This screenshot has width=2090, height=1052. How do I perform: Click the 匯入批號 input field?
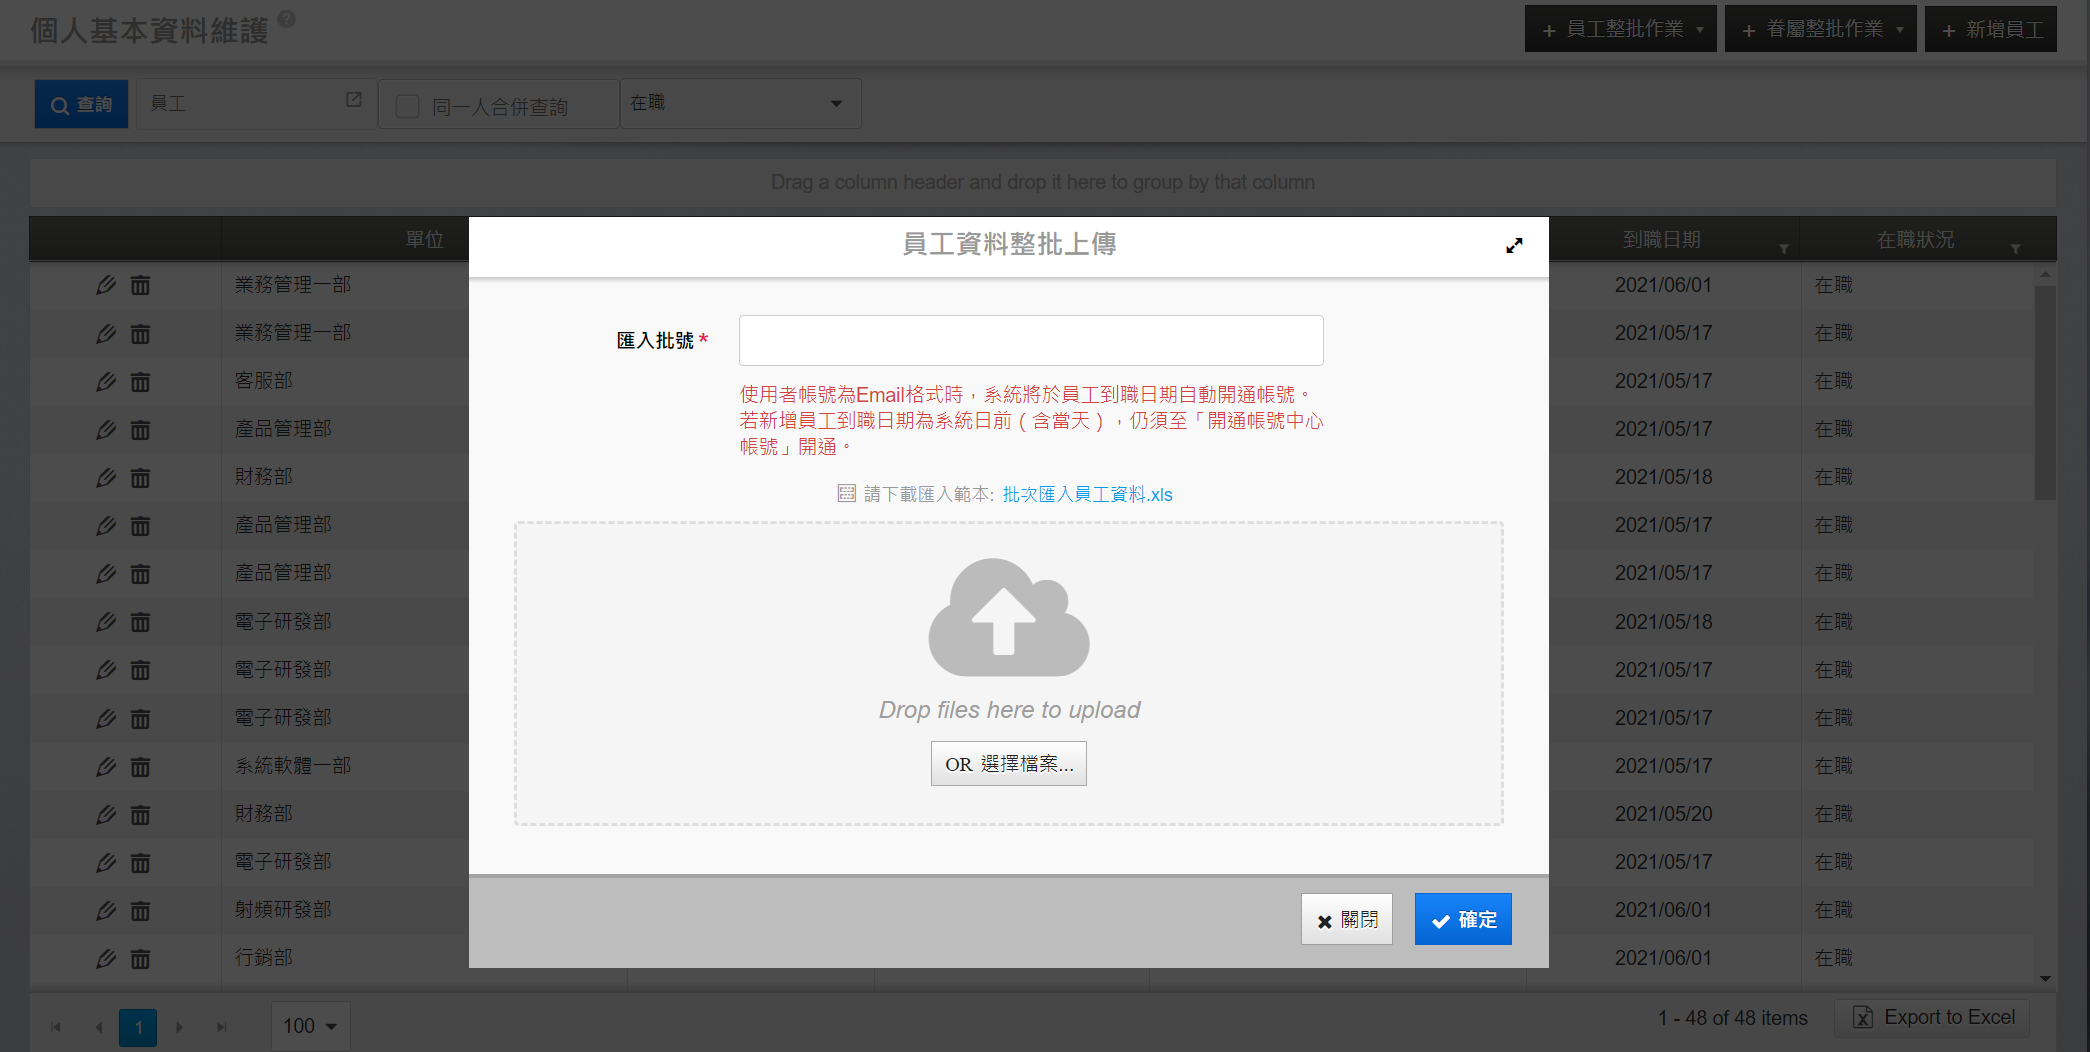(1030, 340)
